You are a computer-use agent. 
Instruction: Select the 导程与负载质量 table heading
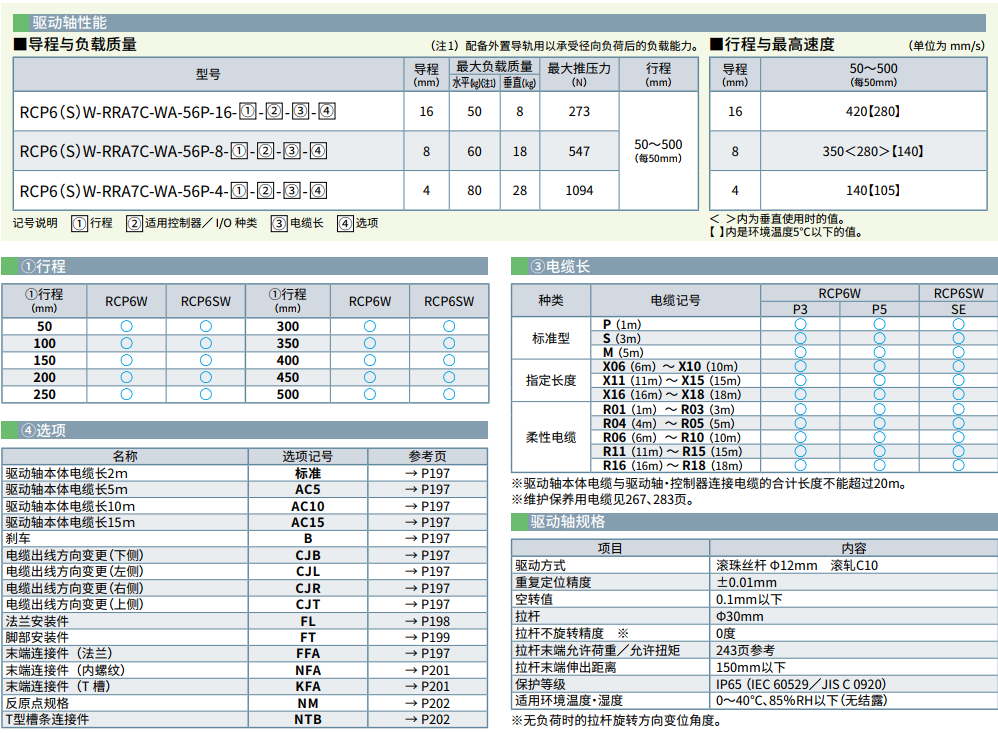pos(76,45)
